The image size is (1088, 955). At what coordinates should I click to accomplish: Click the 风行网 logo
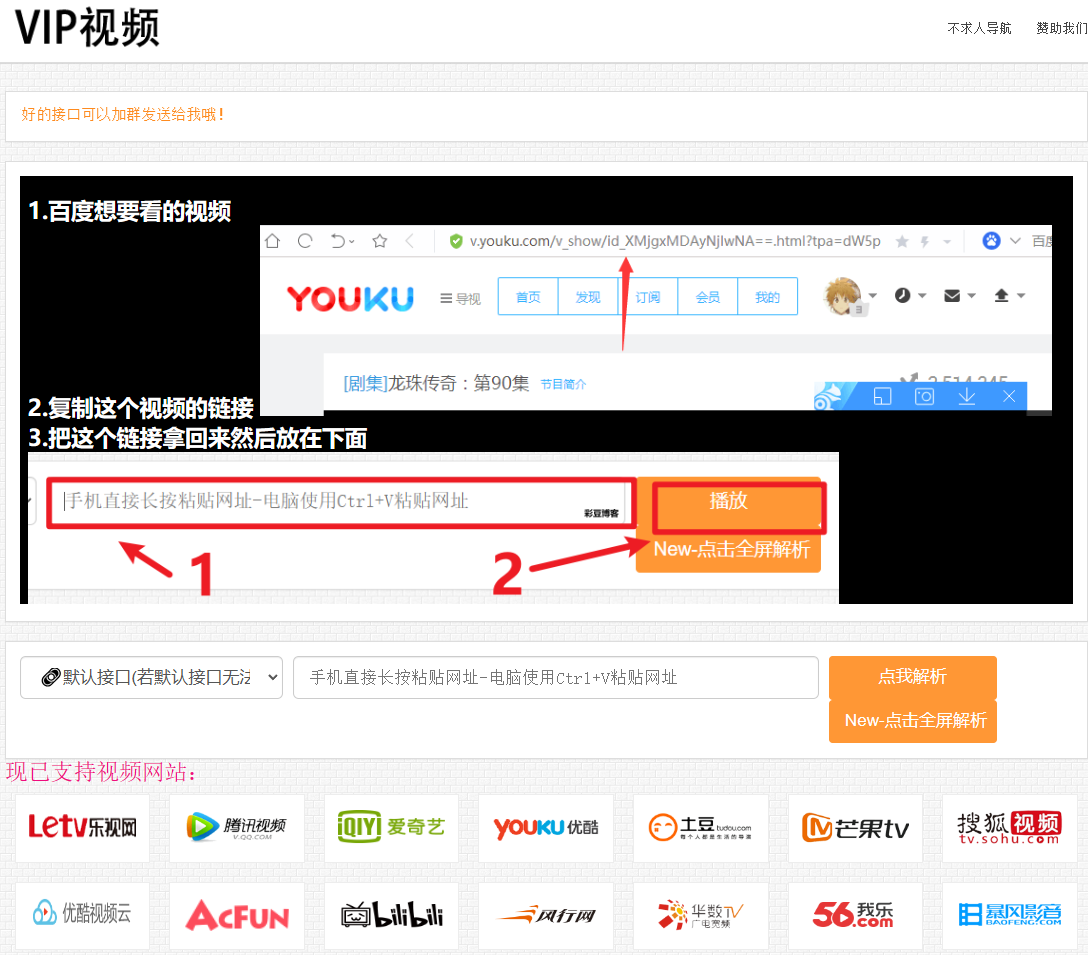(546, 915)
